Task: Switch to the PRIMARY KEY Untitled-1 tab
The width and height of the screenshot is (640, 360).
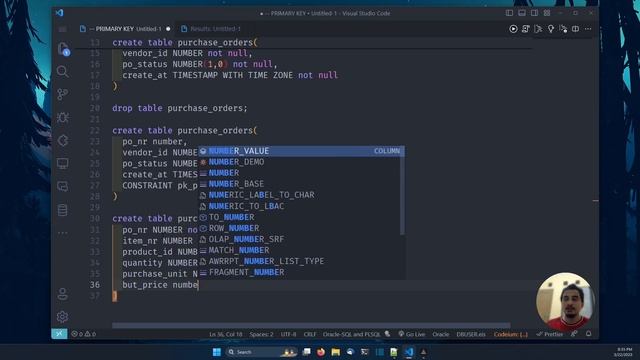Action: point(125,29)
